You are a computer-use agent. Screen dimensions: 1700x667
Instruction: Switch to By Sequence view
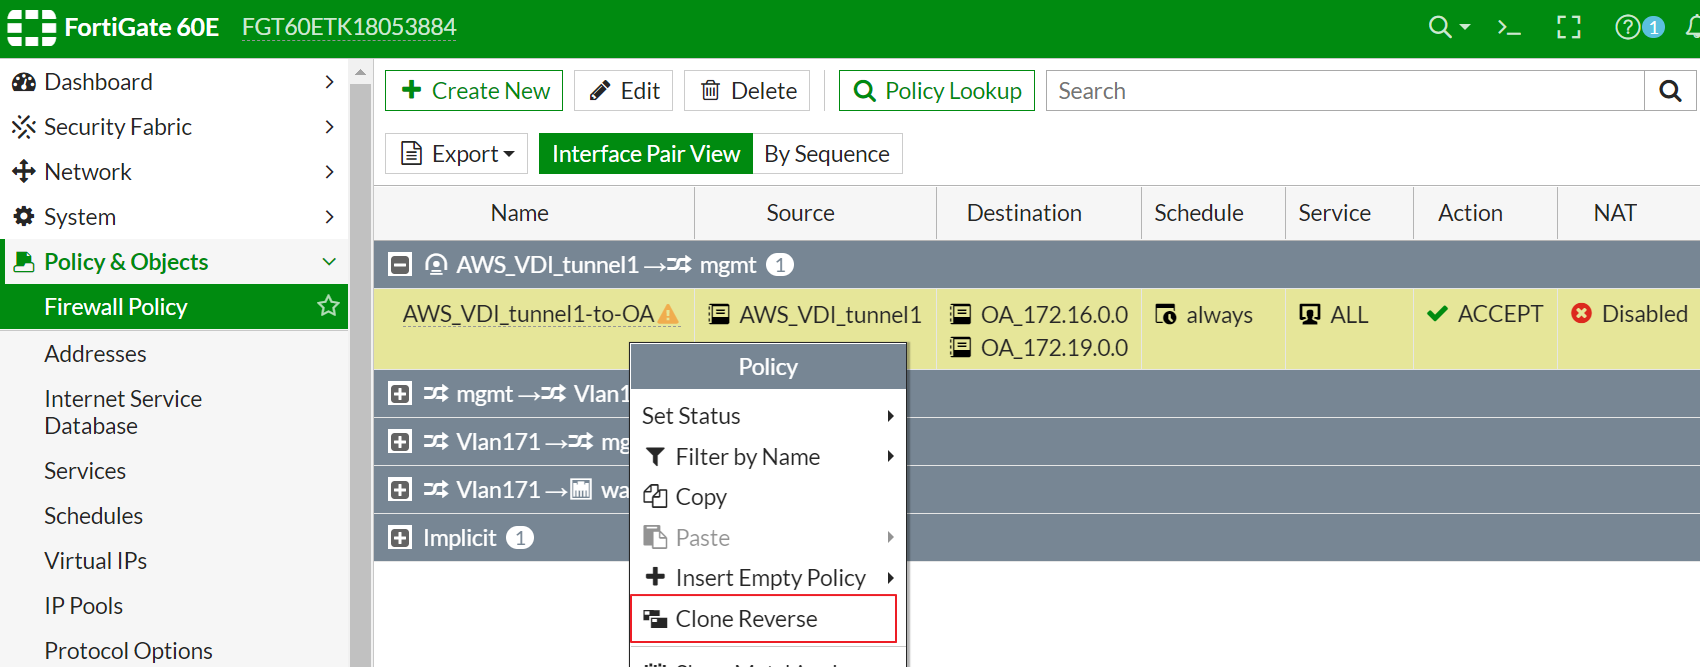[x=826, y=154]
